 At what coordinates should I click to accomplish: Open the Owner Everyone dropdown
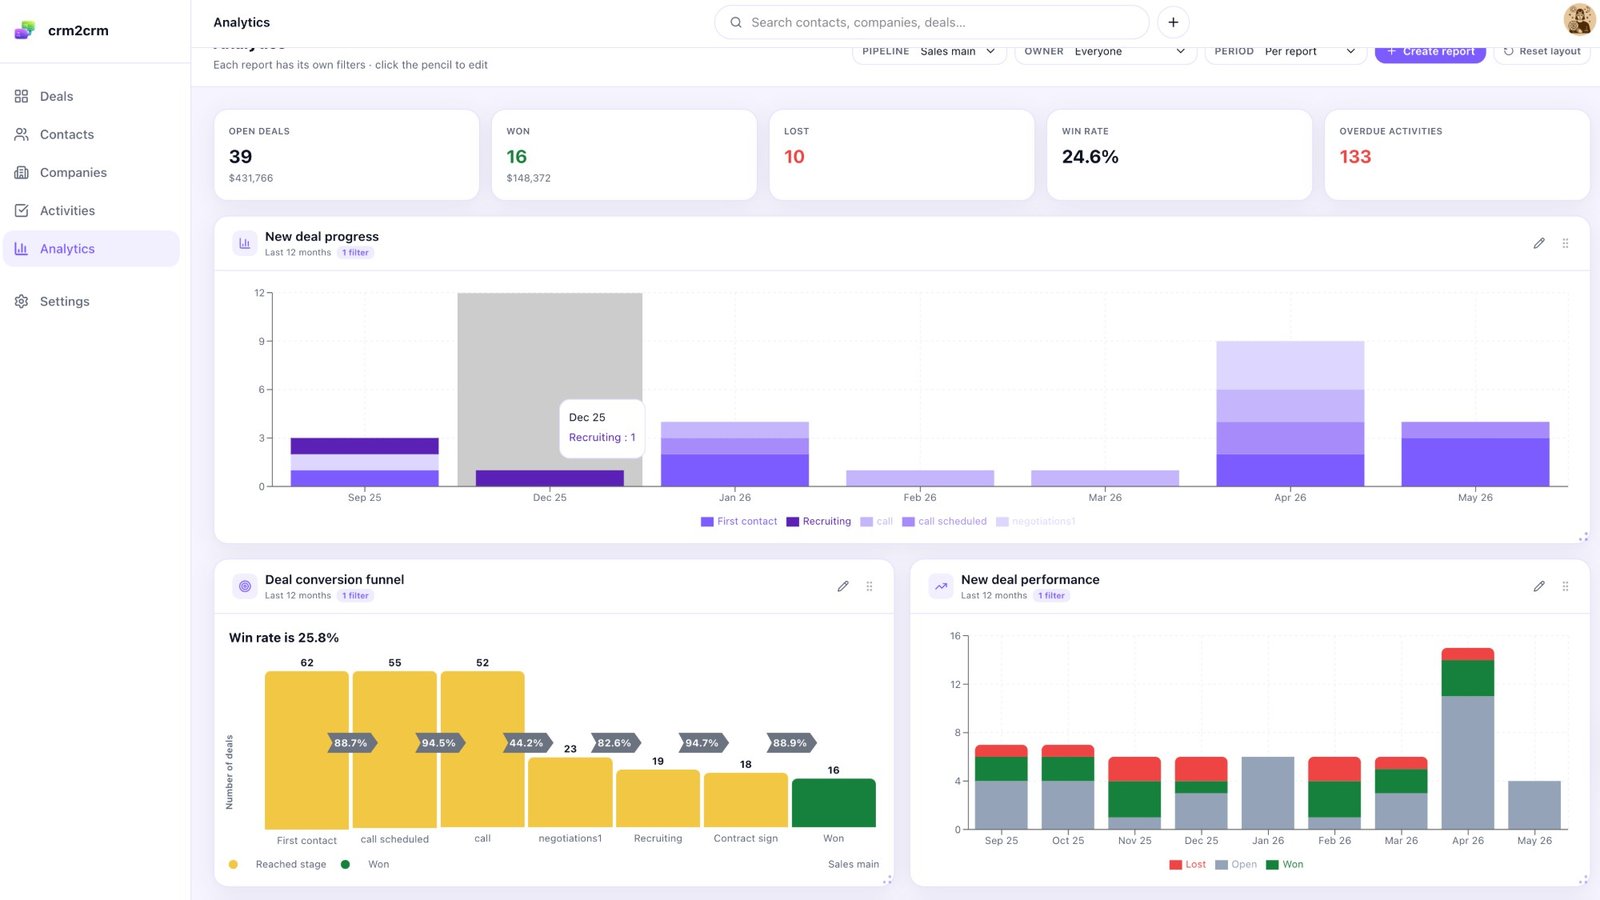(1105, 52)
